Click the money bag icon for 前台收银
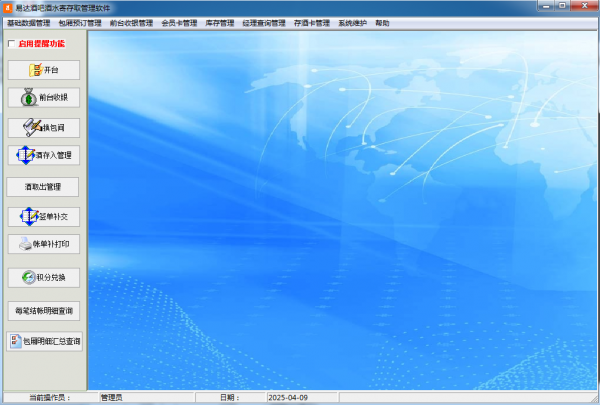The image size is (600, 405). click(x=29, y=97)
